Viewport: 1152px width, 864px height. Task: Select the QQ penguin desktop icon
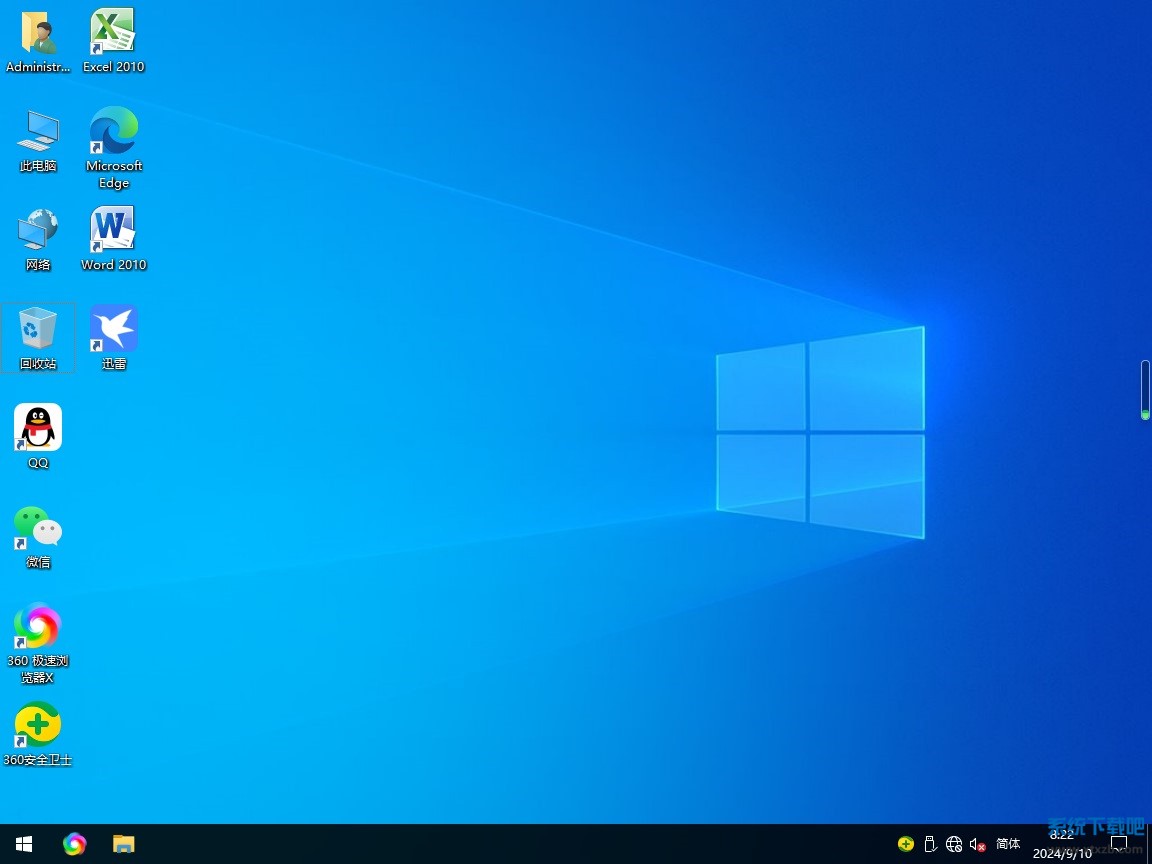[x=38, y=428]
